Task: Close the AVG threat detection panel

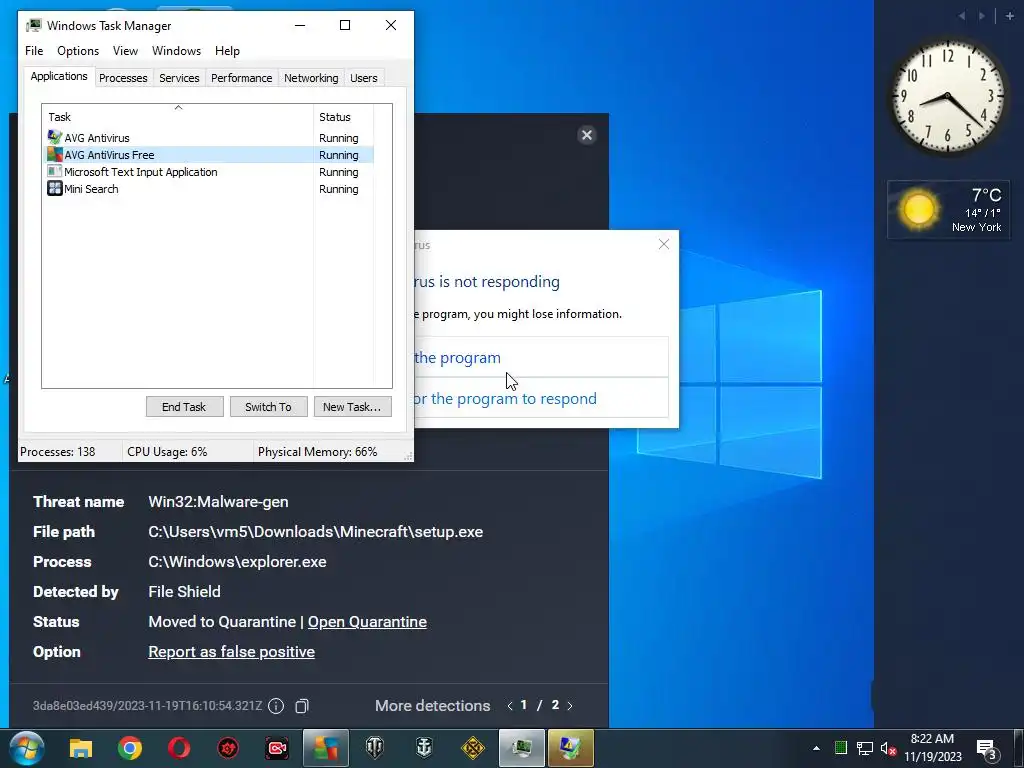Action: click(586, 135)
